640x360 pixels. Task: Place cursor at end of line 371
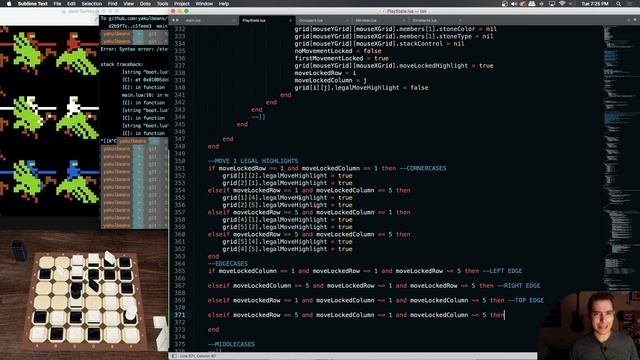(505, 315)
